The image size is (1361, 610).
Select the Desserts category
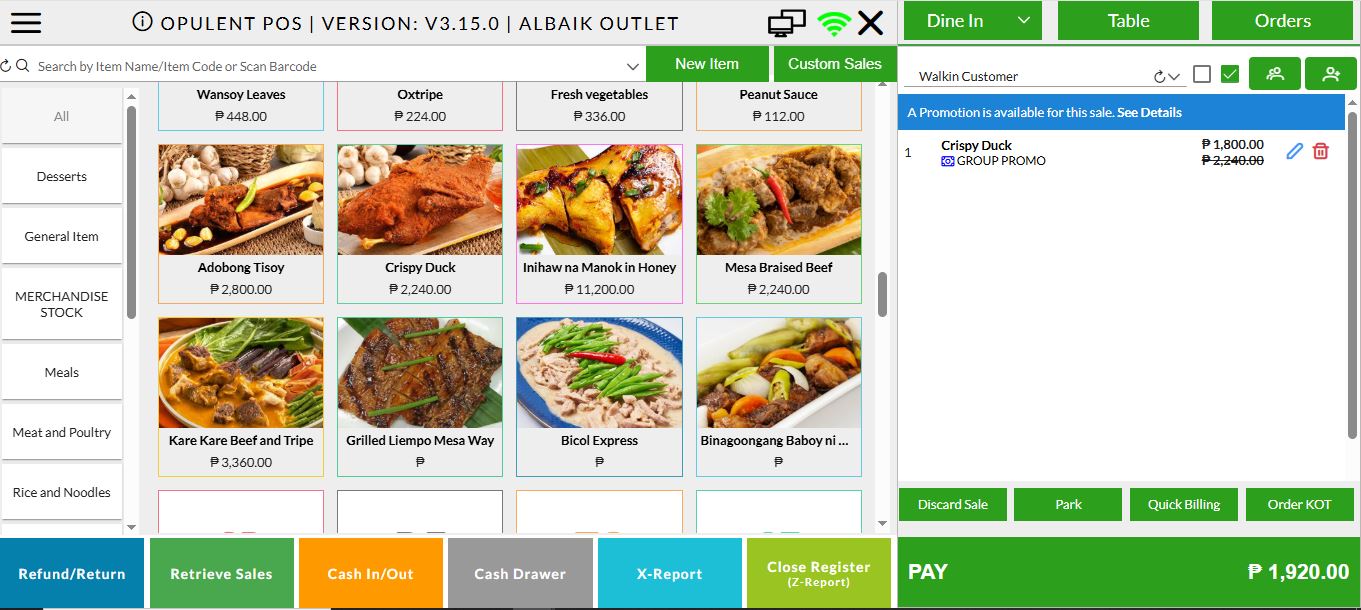tap(62, 176)
